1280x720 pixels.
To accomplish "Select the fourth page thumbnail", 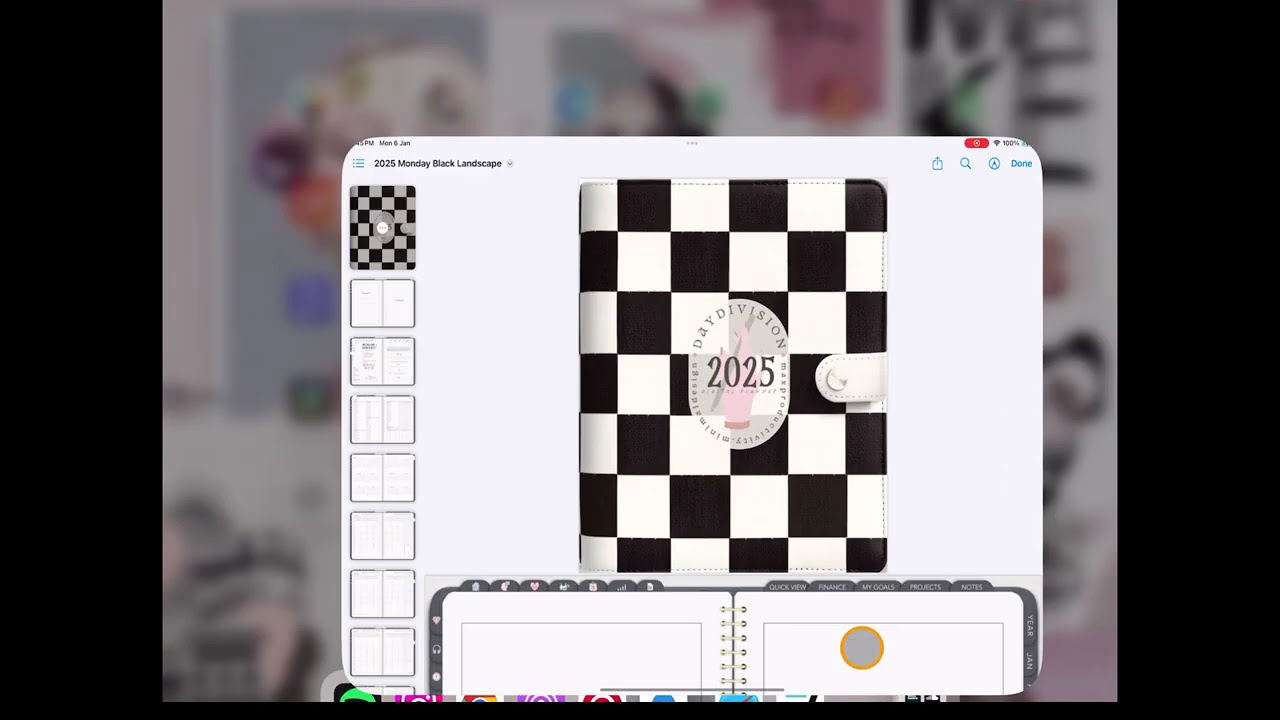I will coord(382,419).
